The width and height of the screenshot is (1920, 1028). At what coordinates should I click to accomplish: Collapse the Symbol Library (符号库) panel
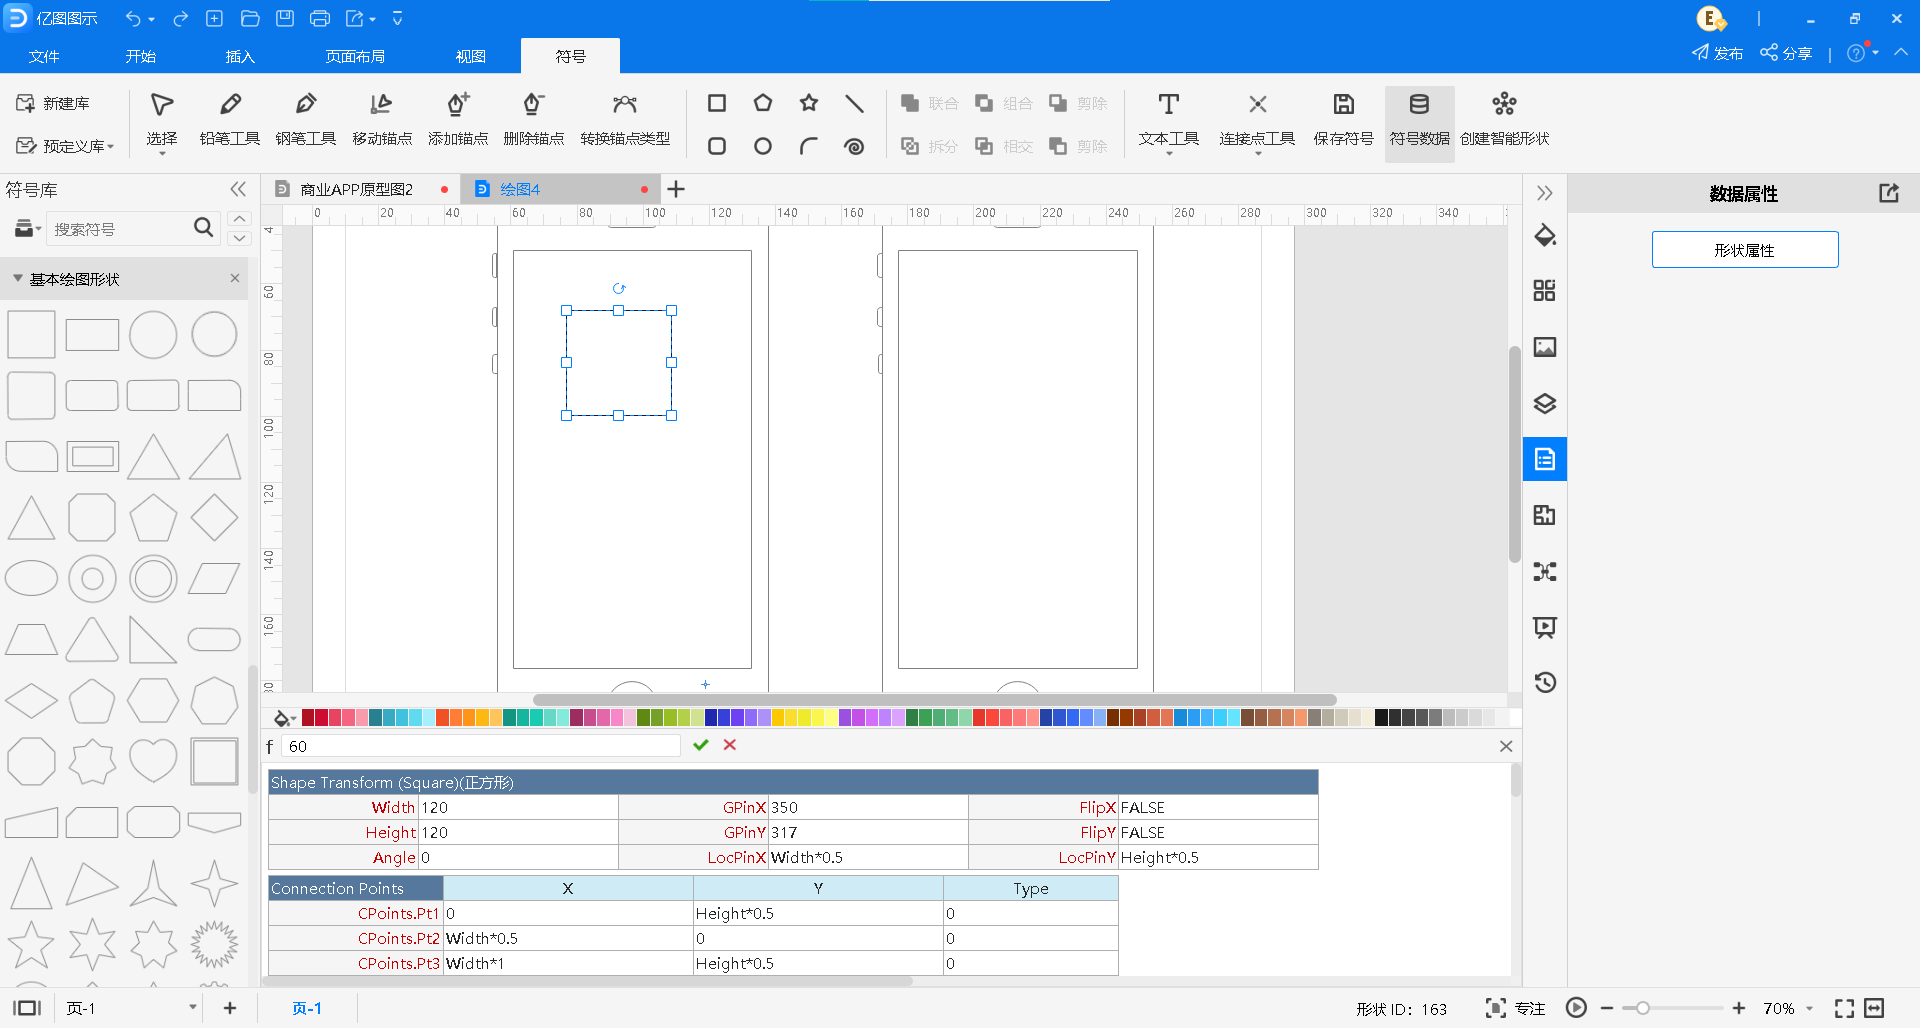tap(238, 189)
